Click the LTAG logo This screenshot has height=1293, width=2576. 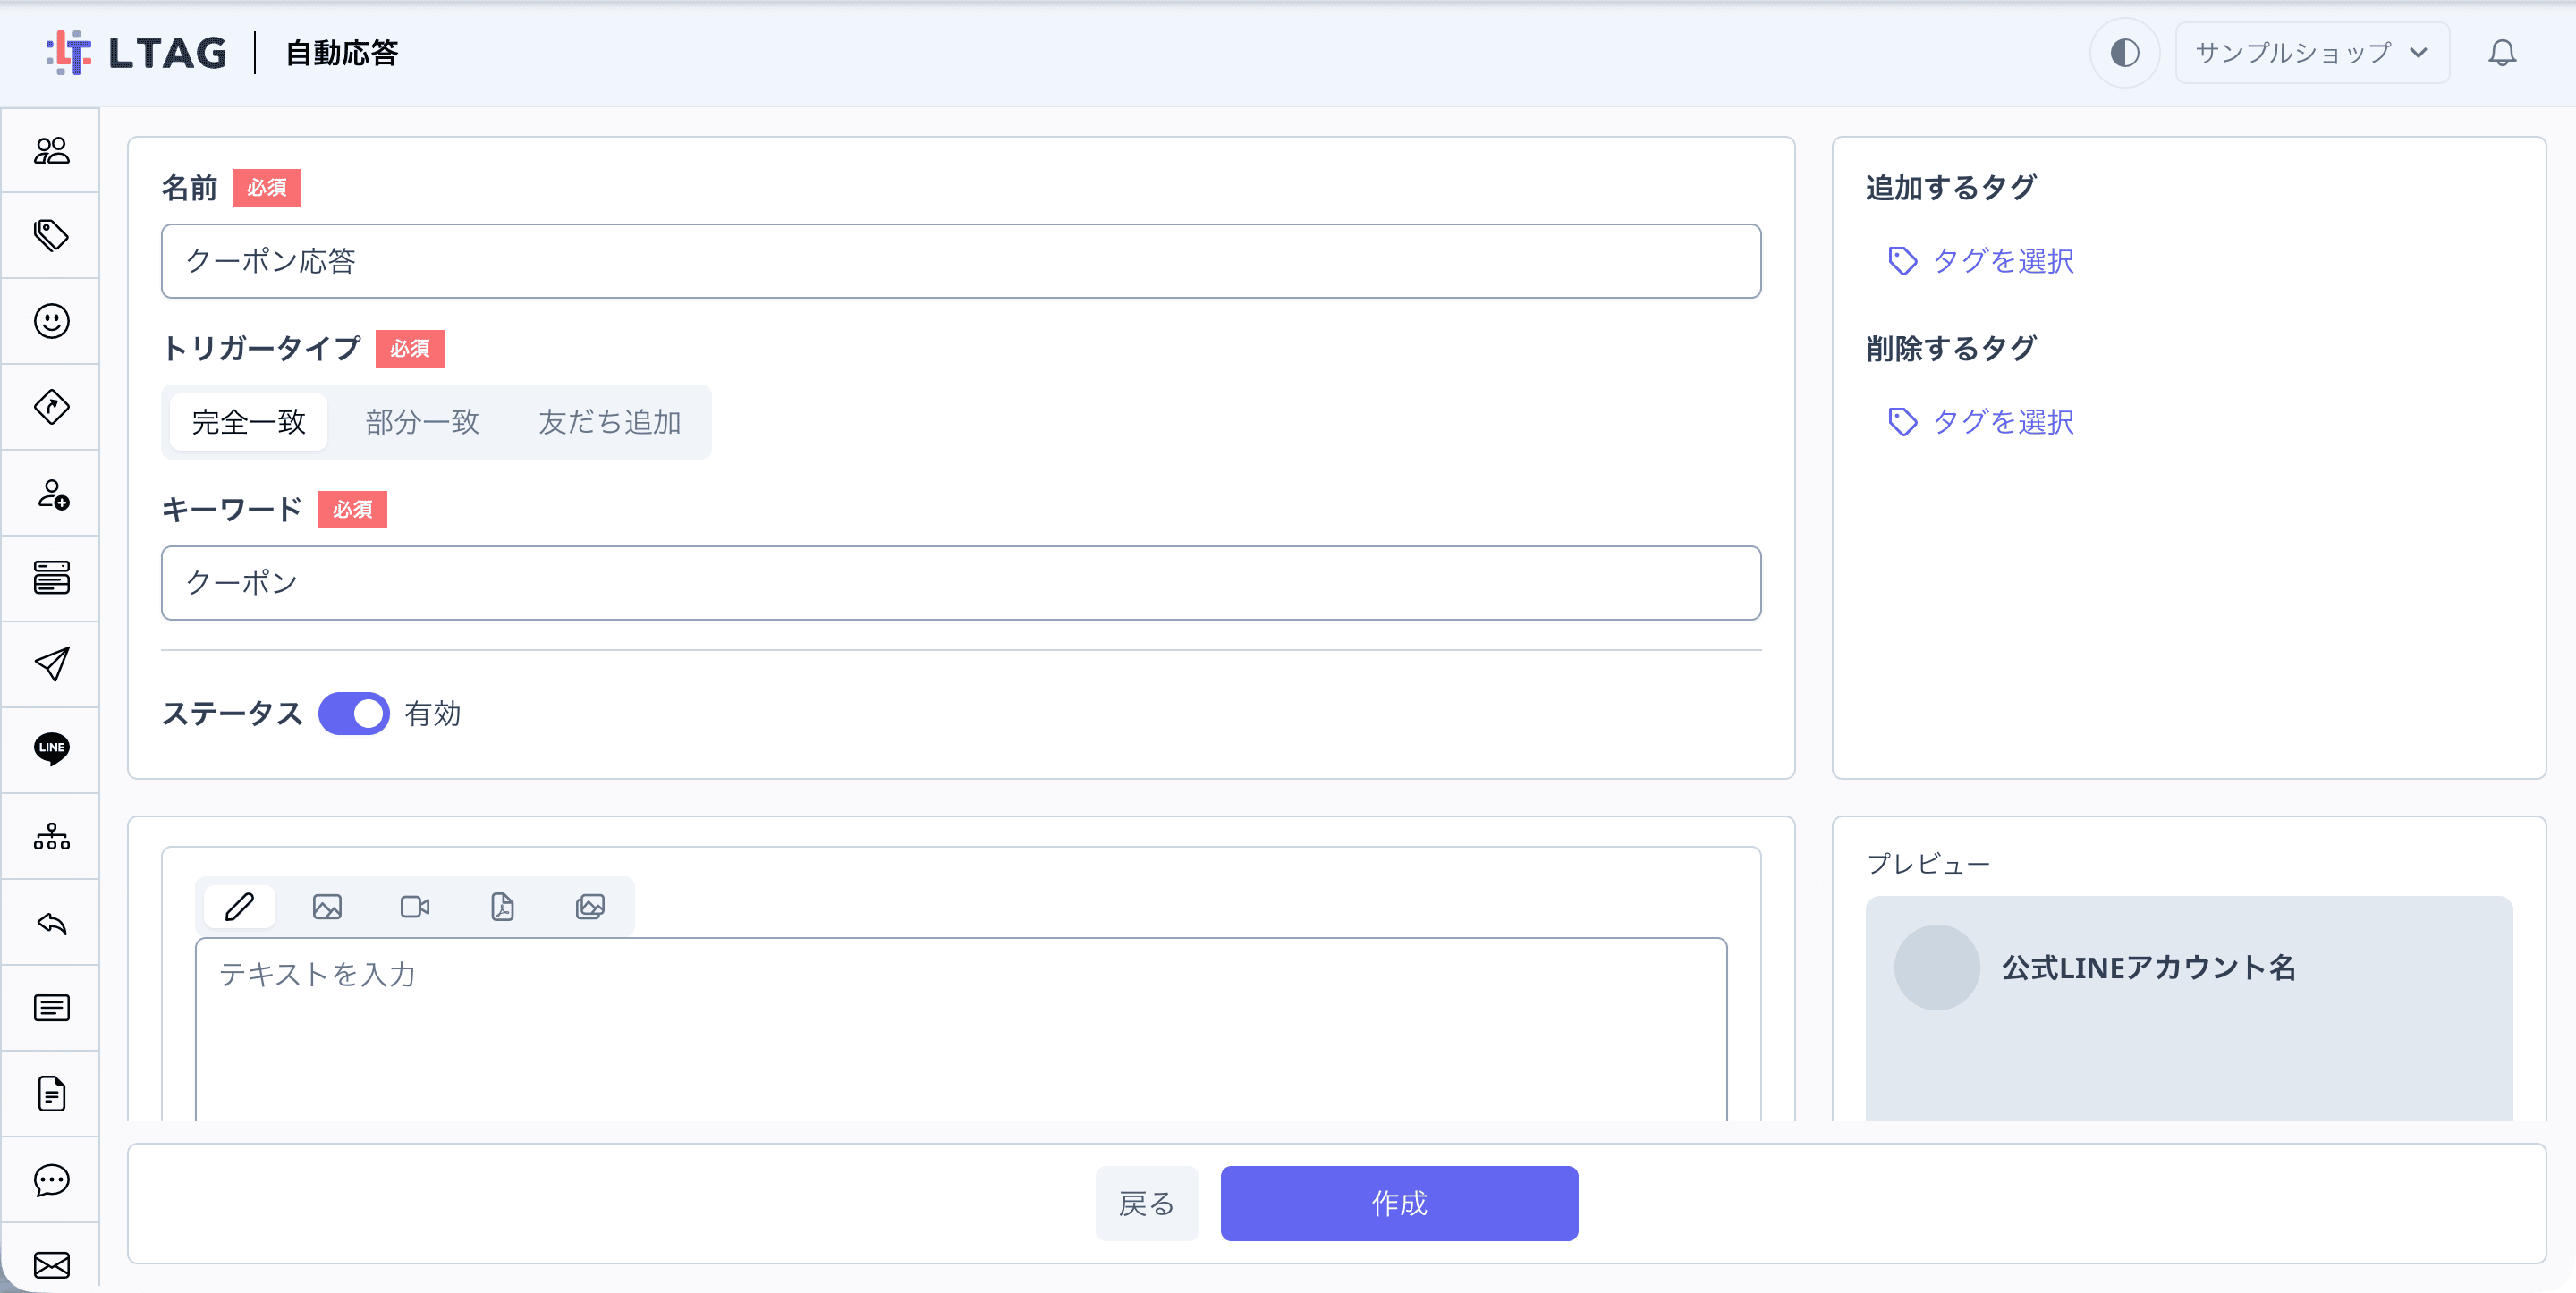pos(137,53)
